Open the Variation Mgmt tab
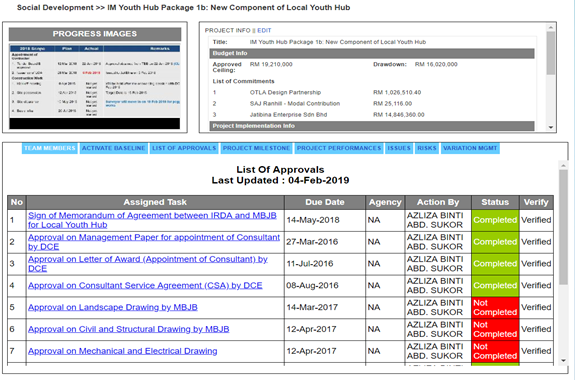 tap(470, 148)
